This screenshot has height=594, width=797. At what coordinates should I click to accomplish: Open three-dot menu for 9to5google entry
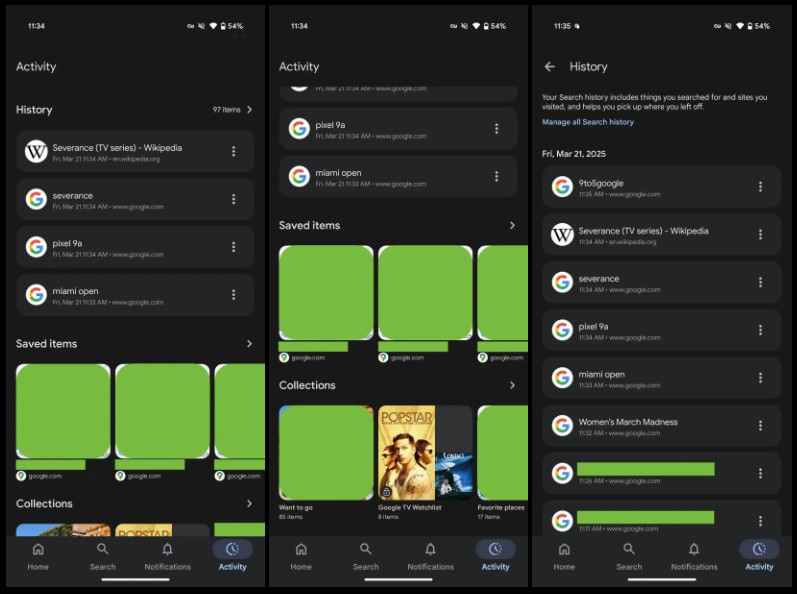pyautogui.click(x=760, y=187)
